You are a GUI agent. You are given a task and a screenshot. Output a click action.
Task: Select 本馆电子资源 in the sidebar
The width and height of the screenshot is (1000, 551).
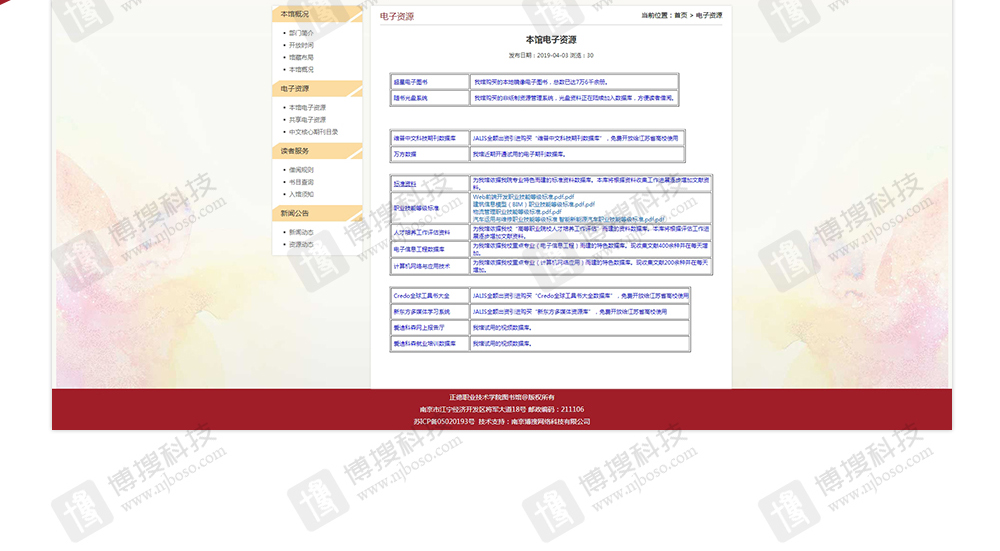[307, 107]
